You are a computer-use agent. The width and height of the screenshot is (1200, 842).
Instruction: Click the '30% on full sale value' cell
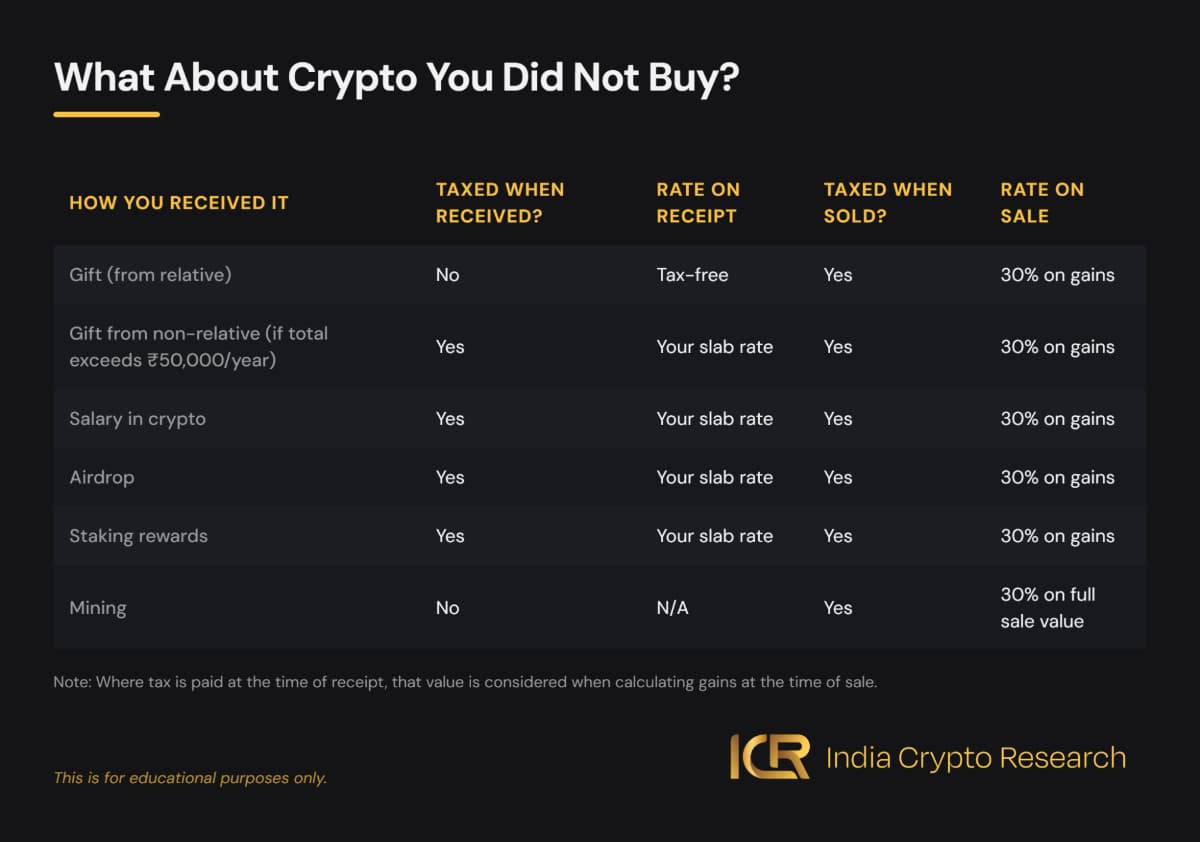click(1047, 607)
